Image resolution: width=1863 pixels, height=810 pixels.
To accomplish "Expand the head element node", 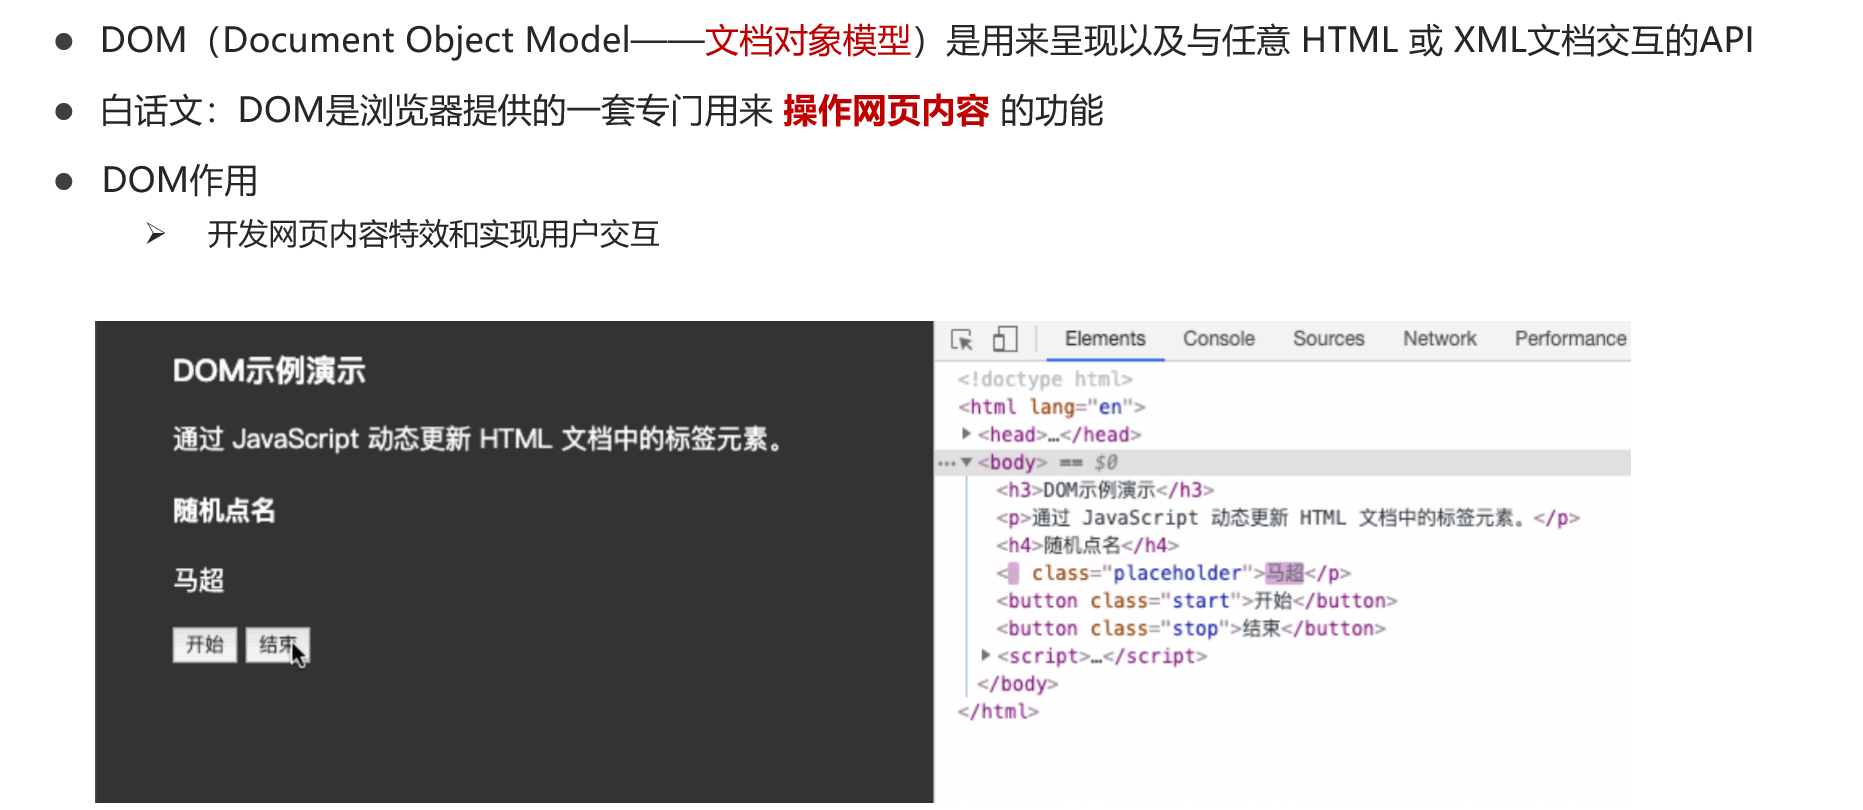I will click(966, 434).
